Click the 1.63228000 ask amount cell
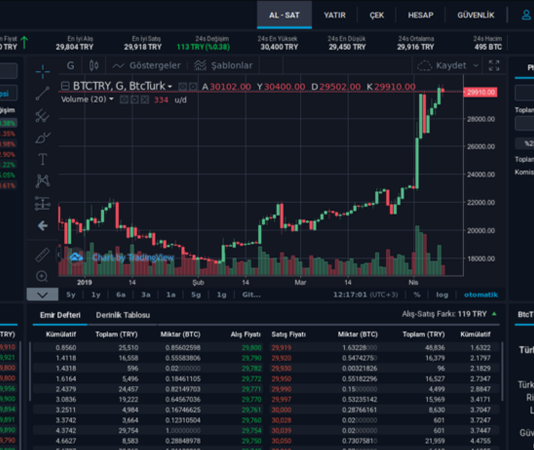534x450 pixels. (360, 348)
